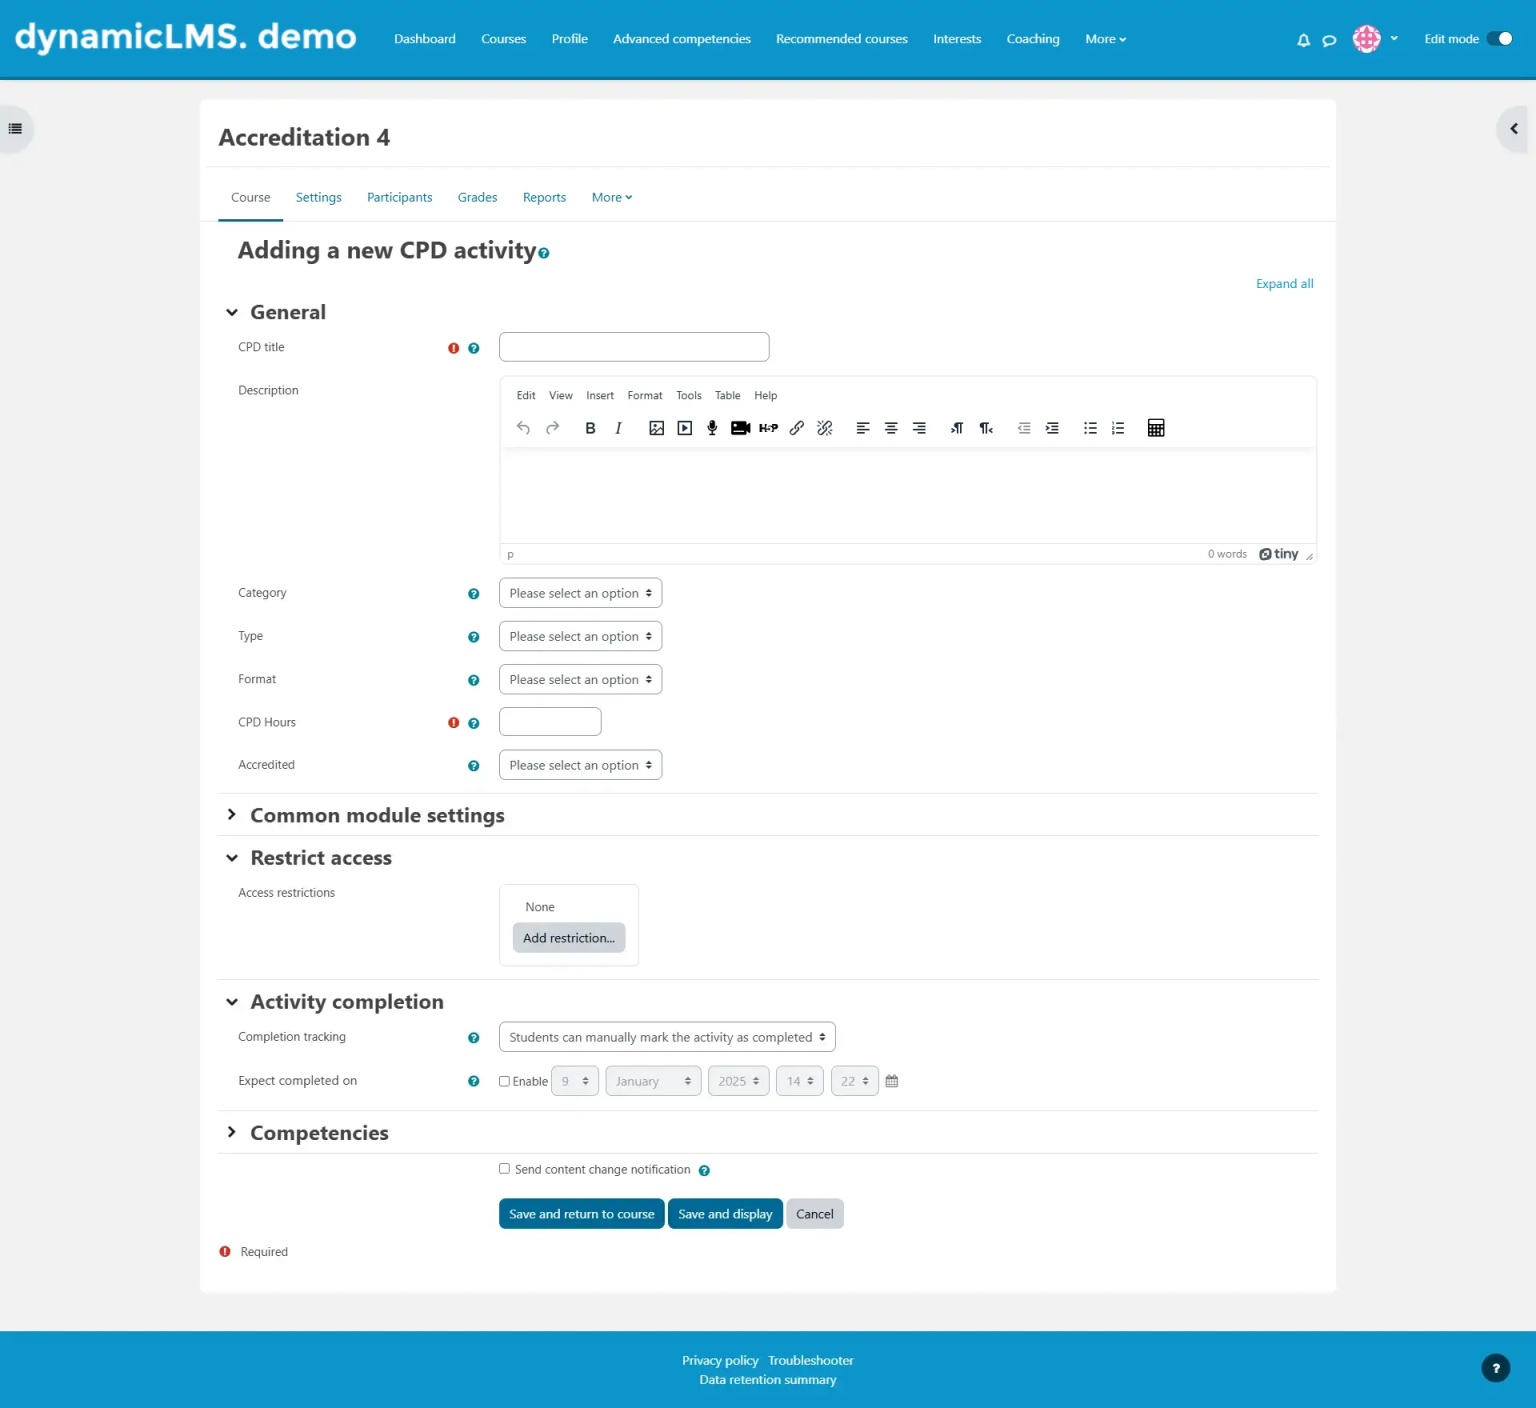Open the calendar date picker icon

click(x=892, y=1081)
